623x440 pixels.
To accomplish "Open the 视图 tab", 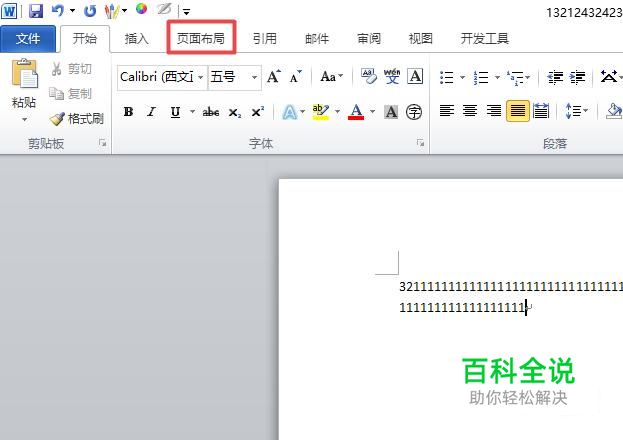I will click(x=420, y=39).
